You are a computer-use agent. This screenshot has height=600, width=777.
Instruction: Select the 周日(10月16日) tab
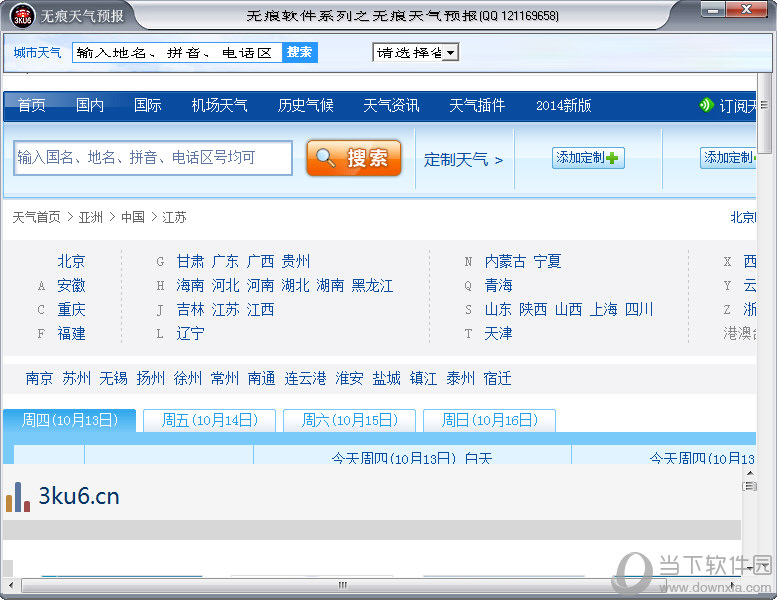pyautogui.click(x=490, y=421)
